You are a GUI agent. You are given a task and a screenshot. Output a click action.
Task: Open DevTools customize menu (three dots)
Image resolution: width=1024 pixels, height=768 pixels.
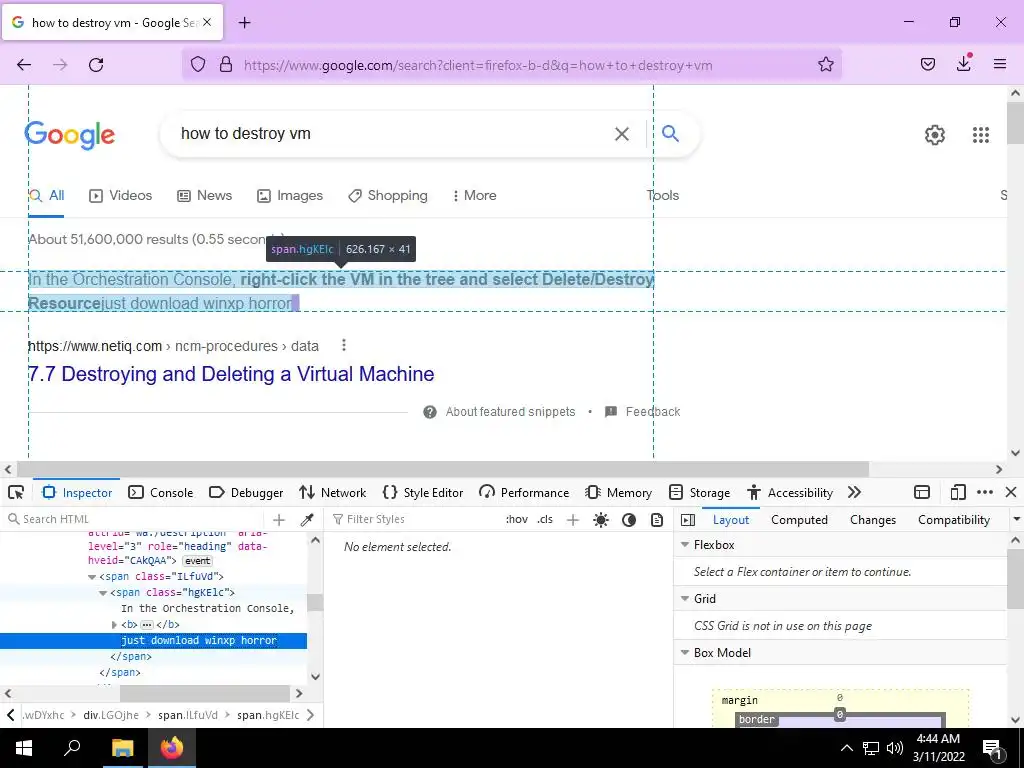point(984,492)
